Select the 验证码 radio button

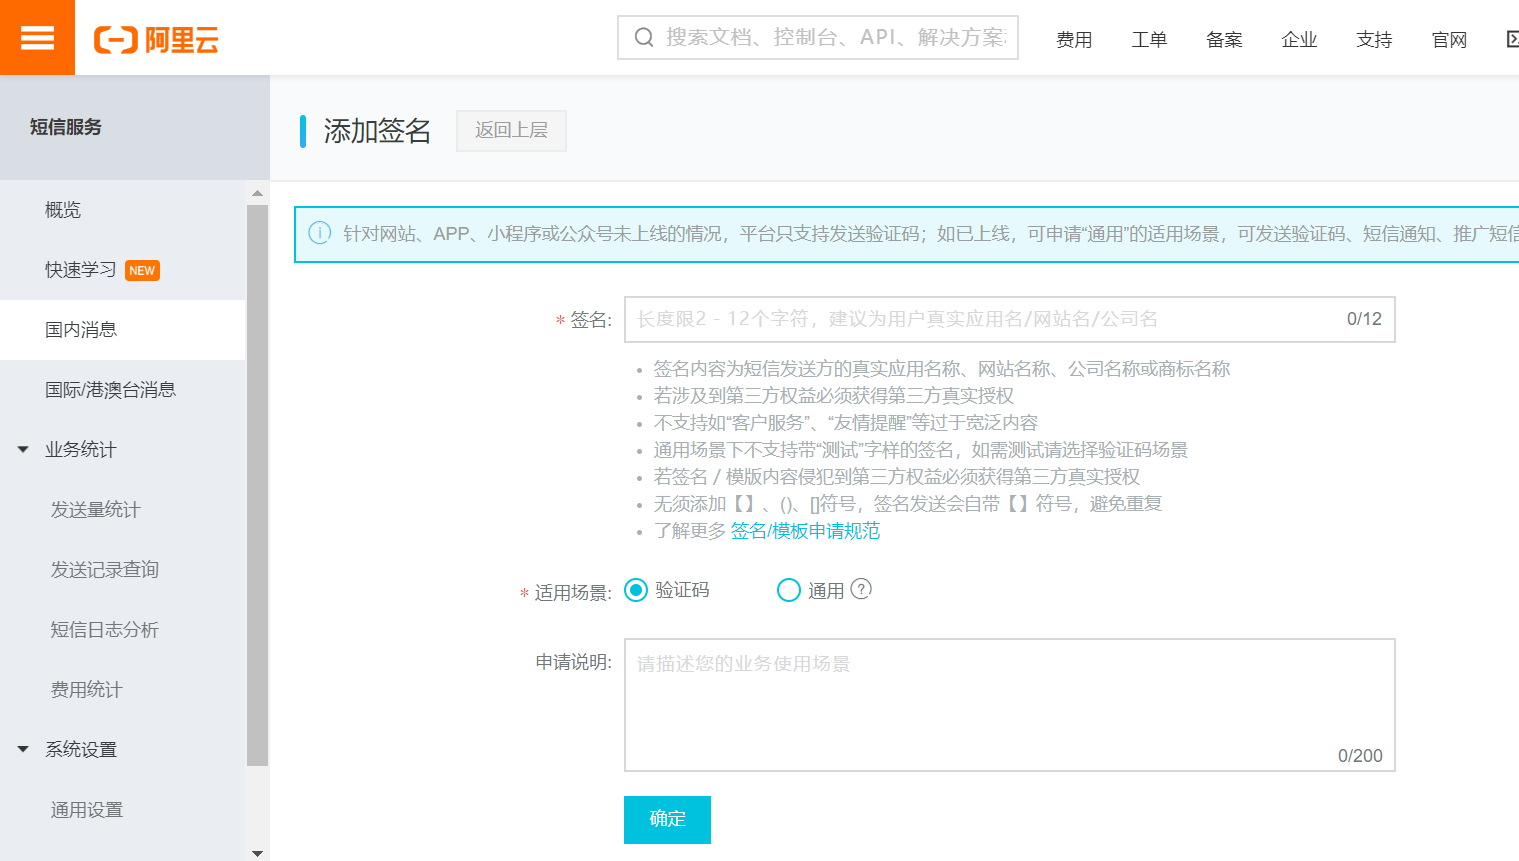636,590
